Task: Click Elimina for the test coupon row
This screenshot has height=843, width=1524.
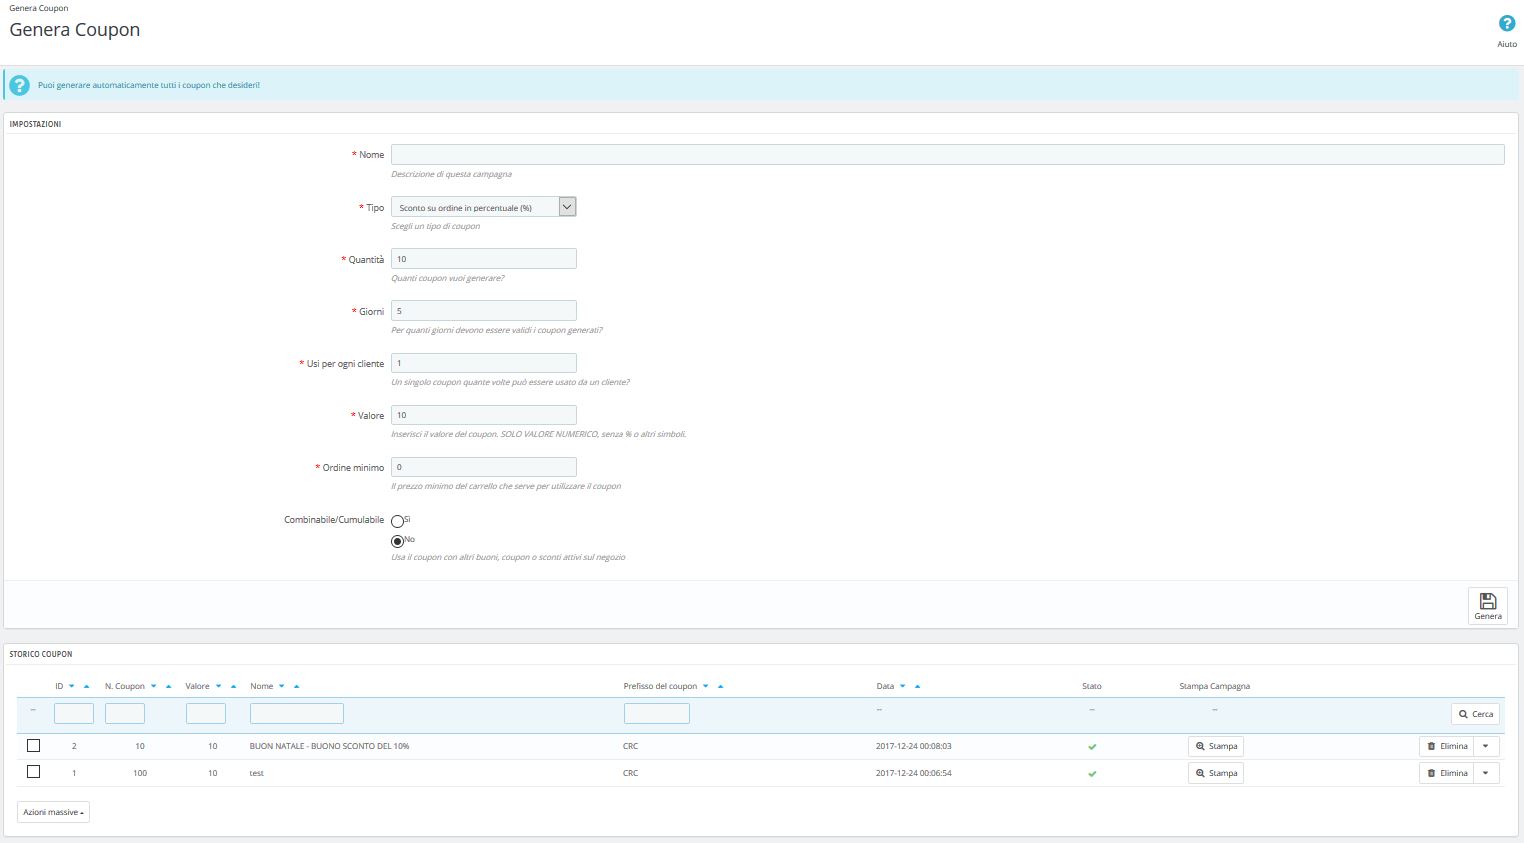Action: (x=1447, y=773)
